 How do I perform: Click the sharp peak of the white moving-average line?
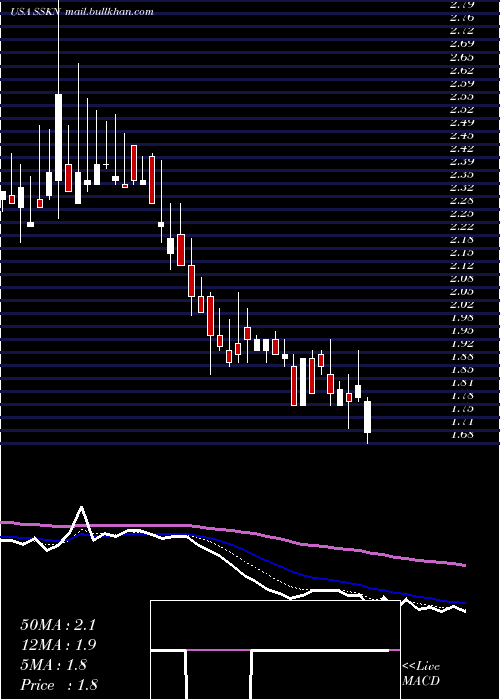[81, 508]
